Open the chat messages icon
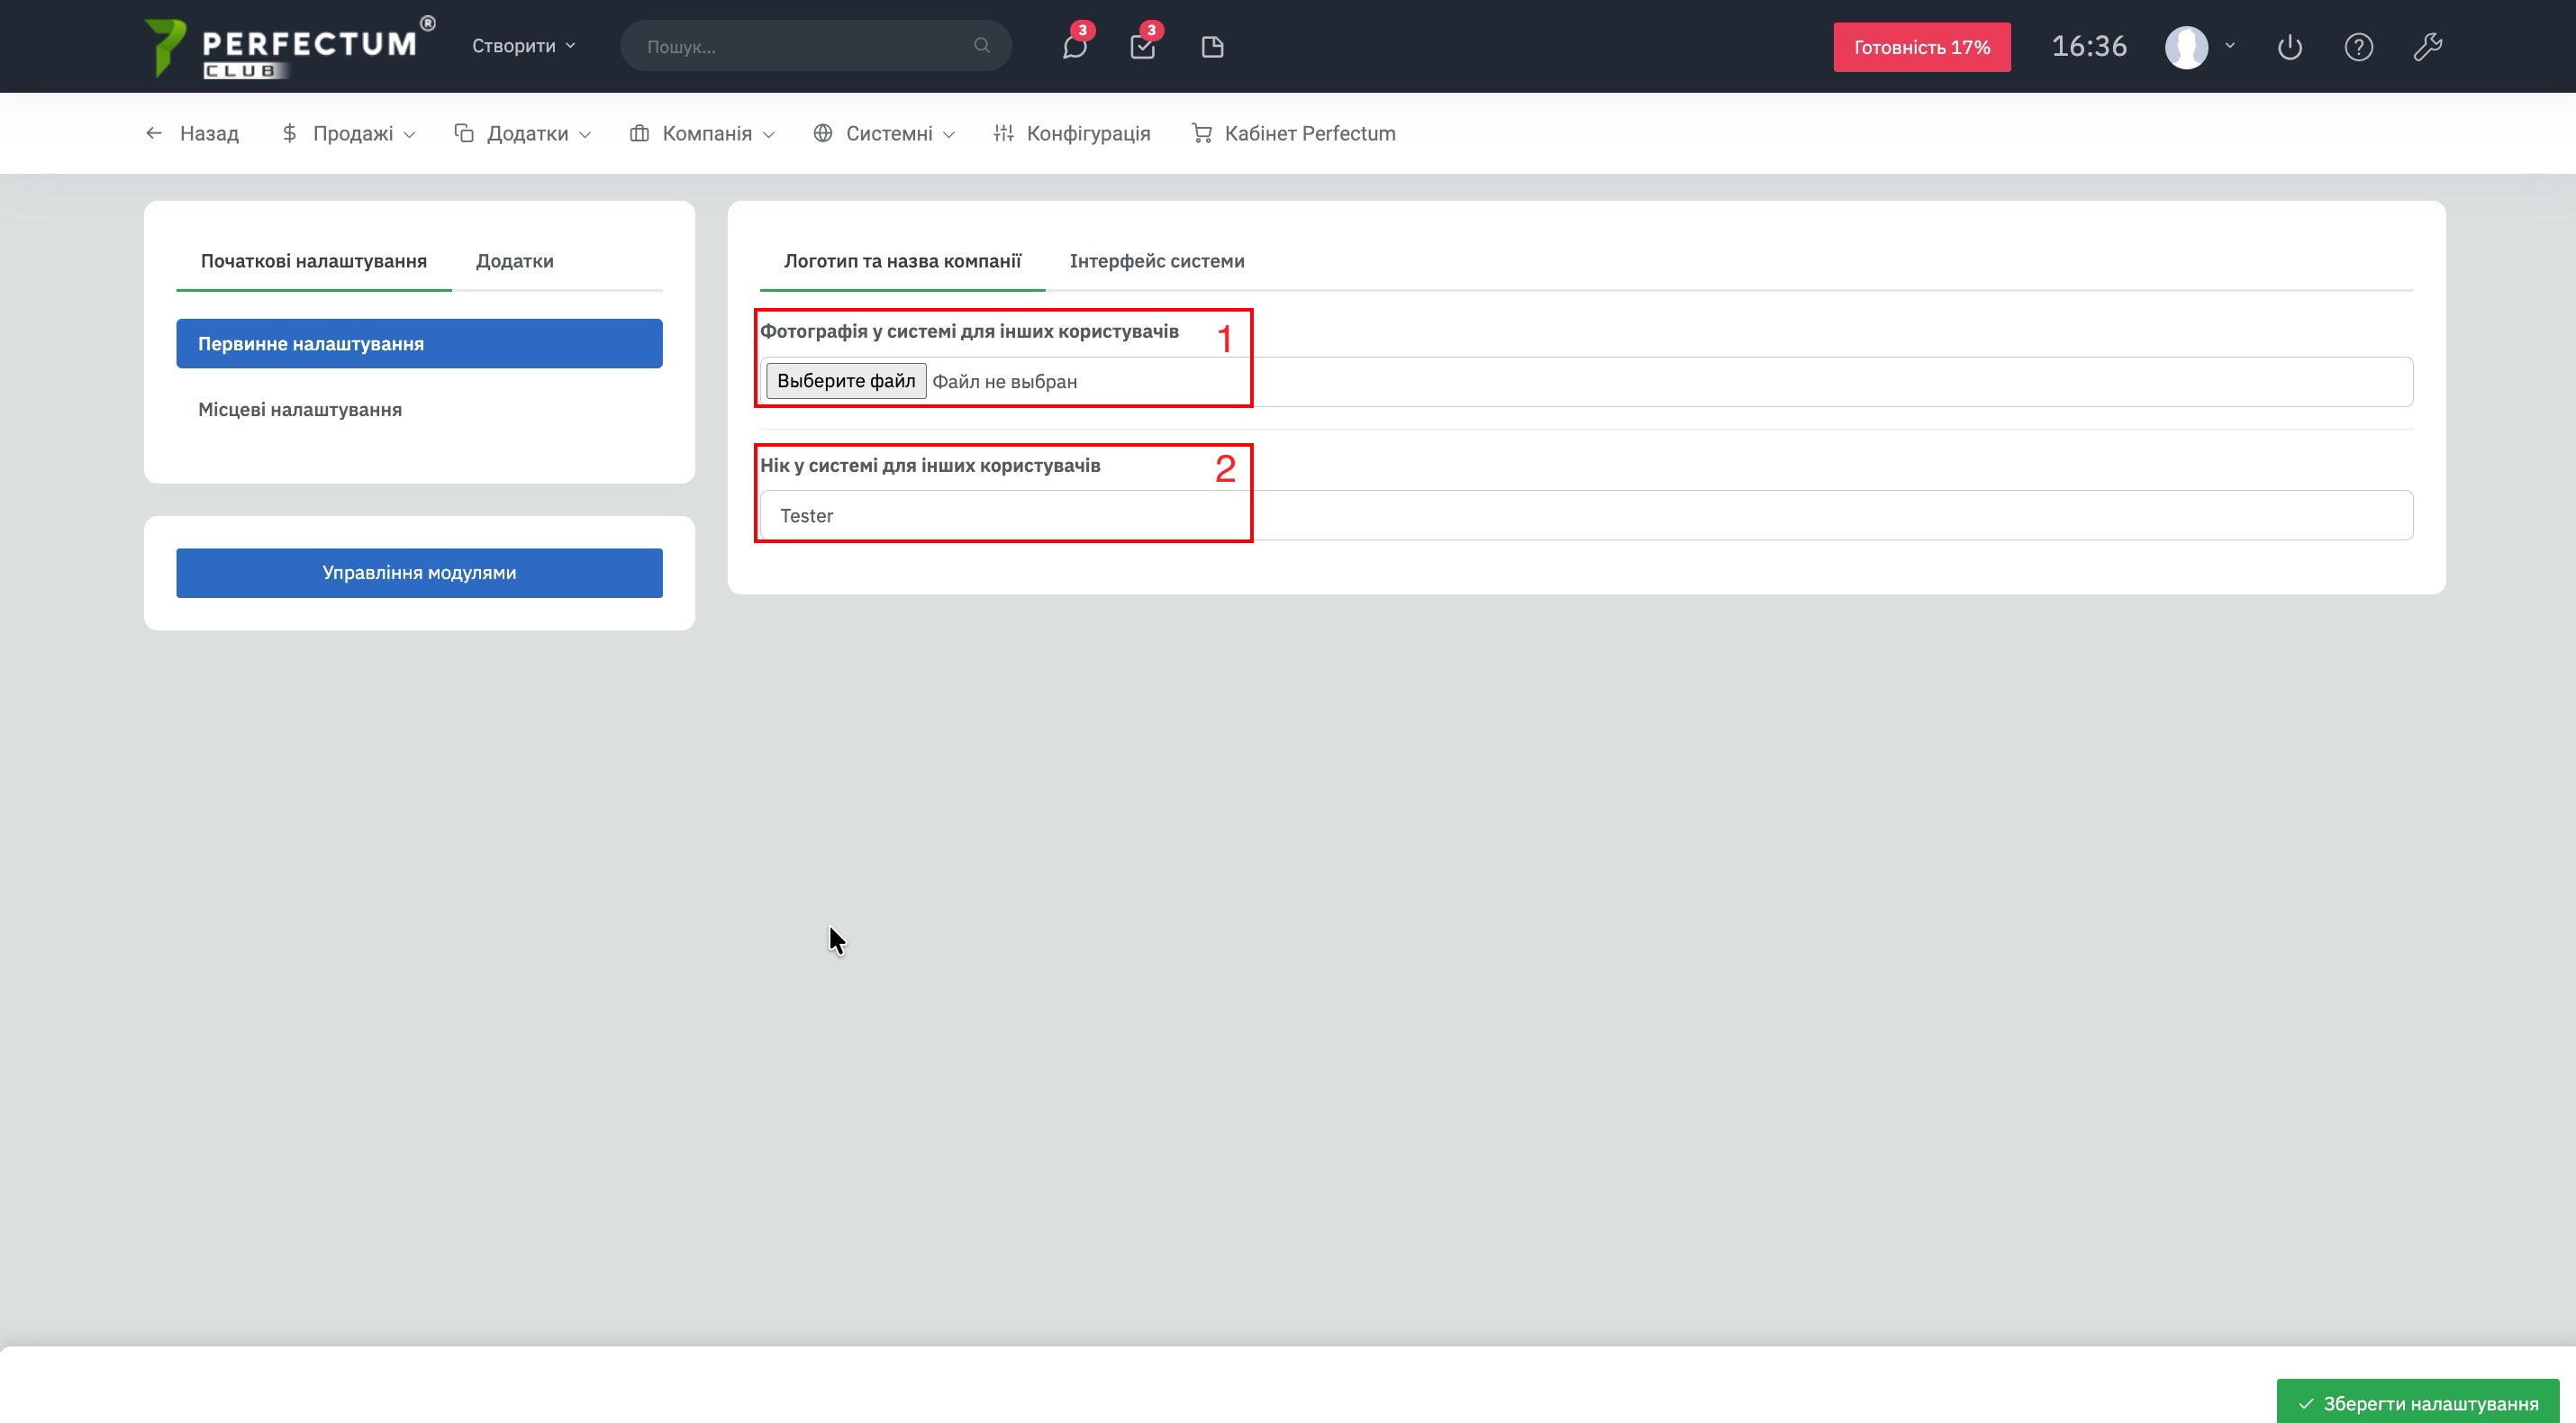 [x=1074, y=47]
